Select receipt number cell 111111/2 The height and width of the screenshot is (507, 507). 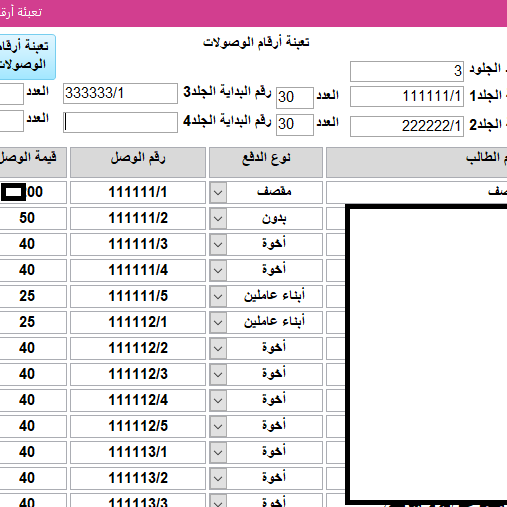coord(138,218)
